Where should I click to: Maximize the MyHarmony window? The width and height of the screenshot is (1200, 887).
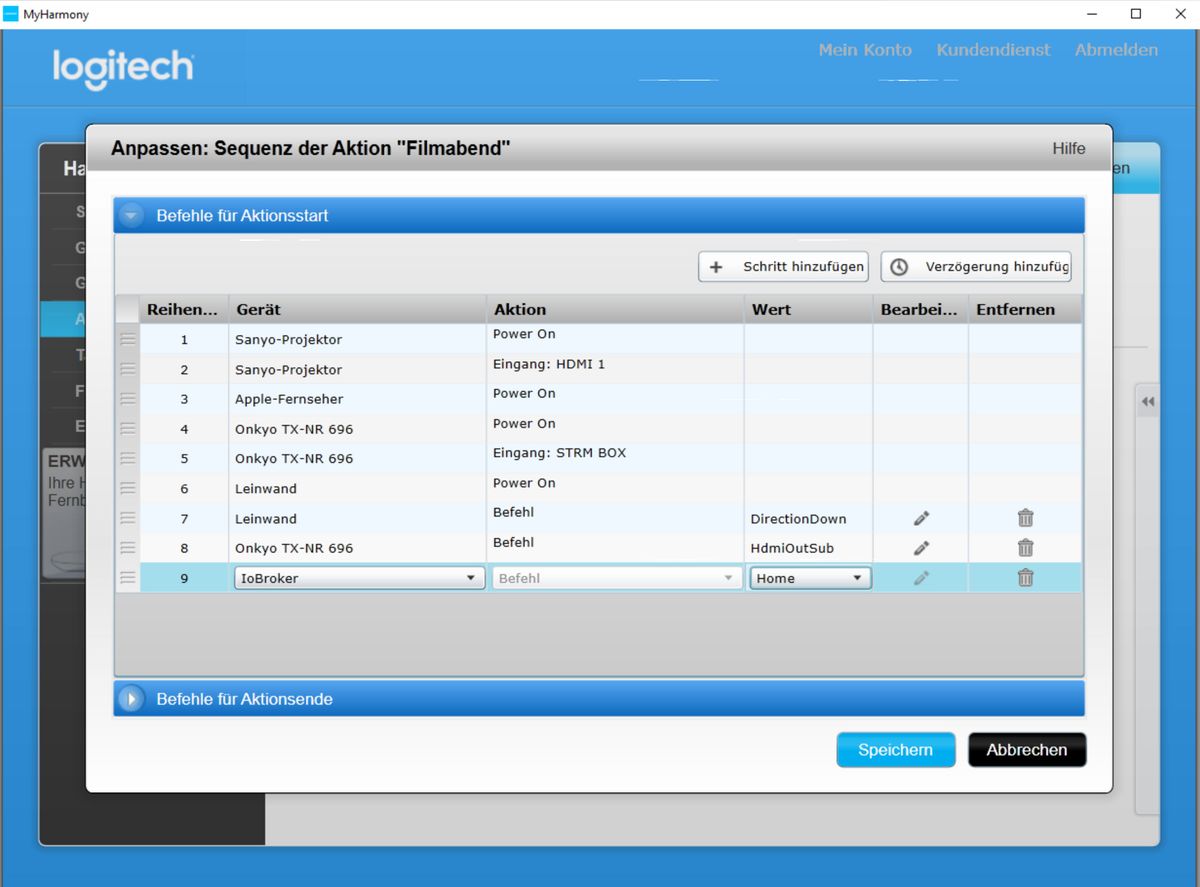1136,14
